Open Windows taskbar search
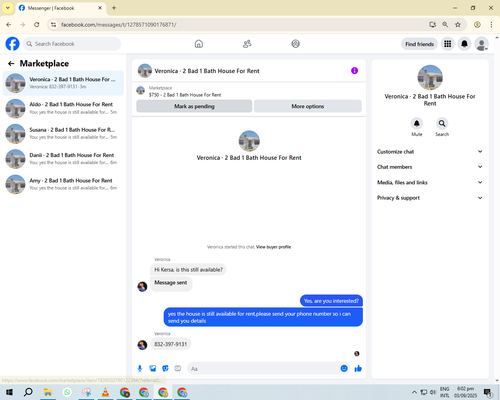Screen dimensions: 500x400 [28, 392]
